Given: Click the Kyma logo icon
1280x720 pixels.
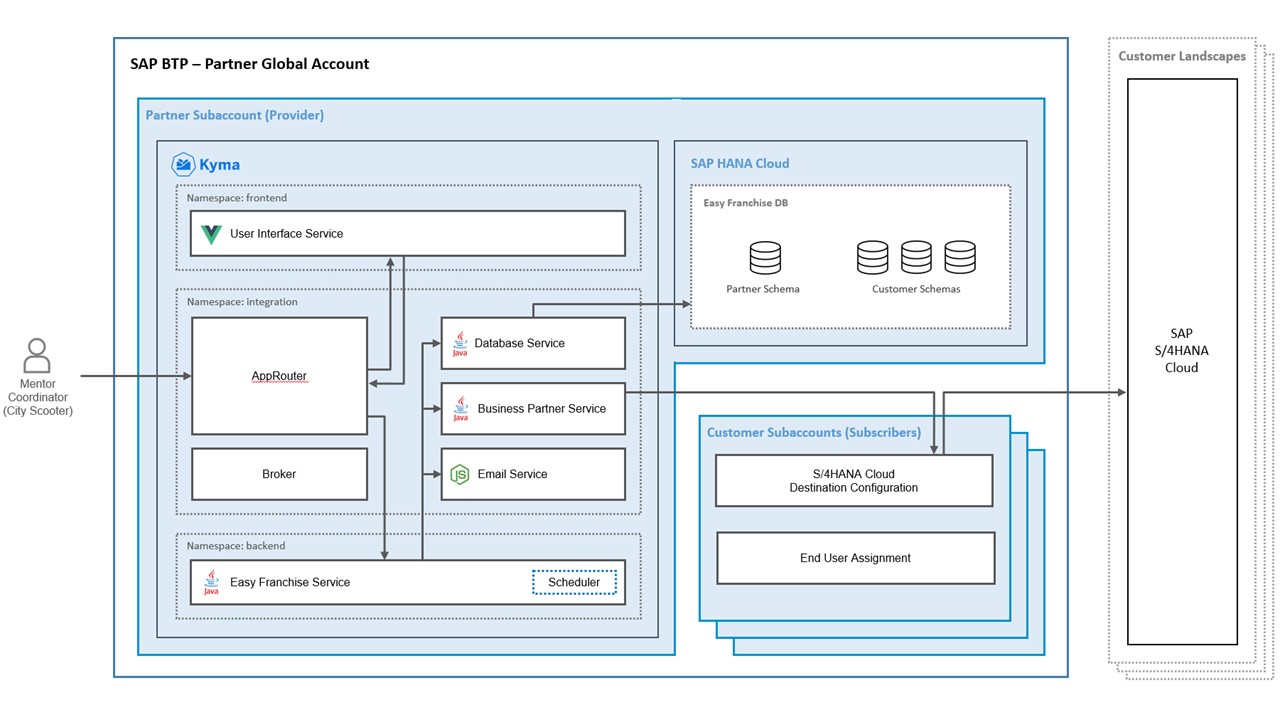Looking at the screenshot, I should pos(183,164).
